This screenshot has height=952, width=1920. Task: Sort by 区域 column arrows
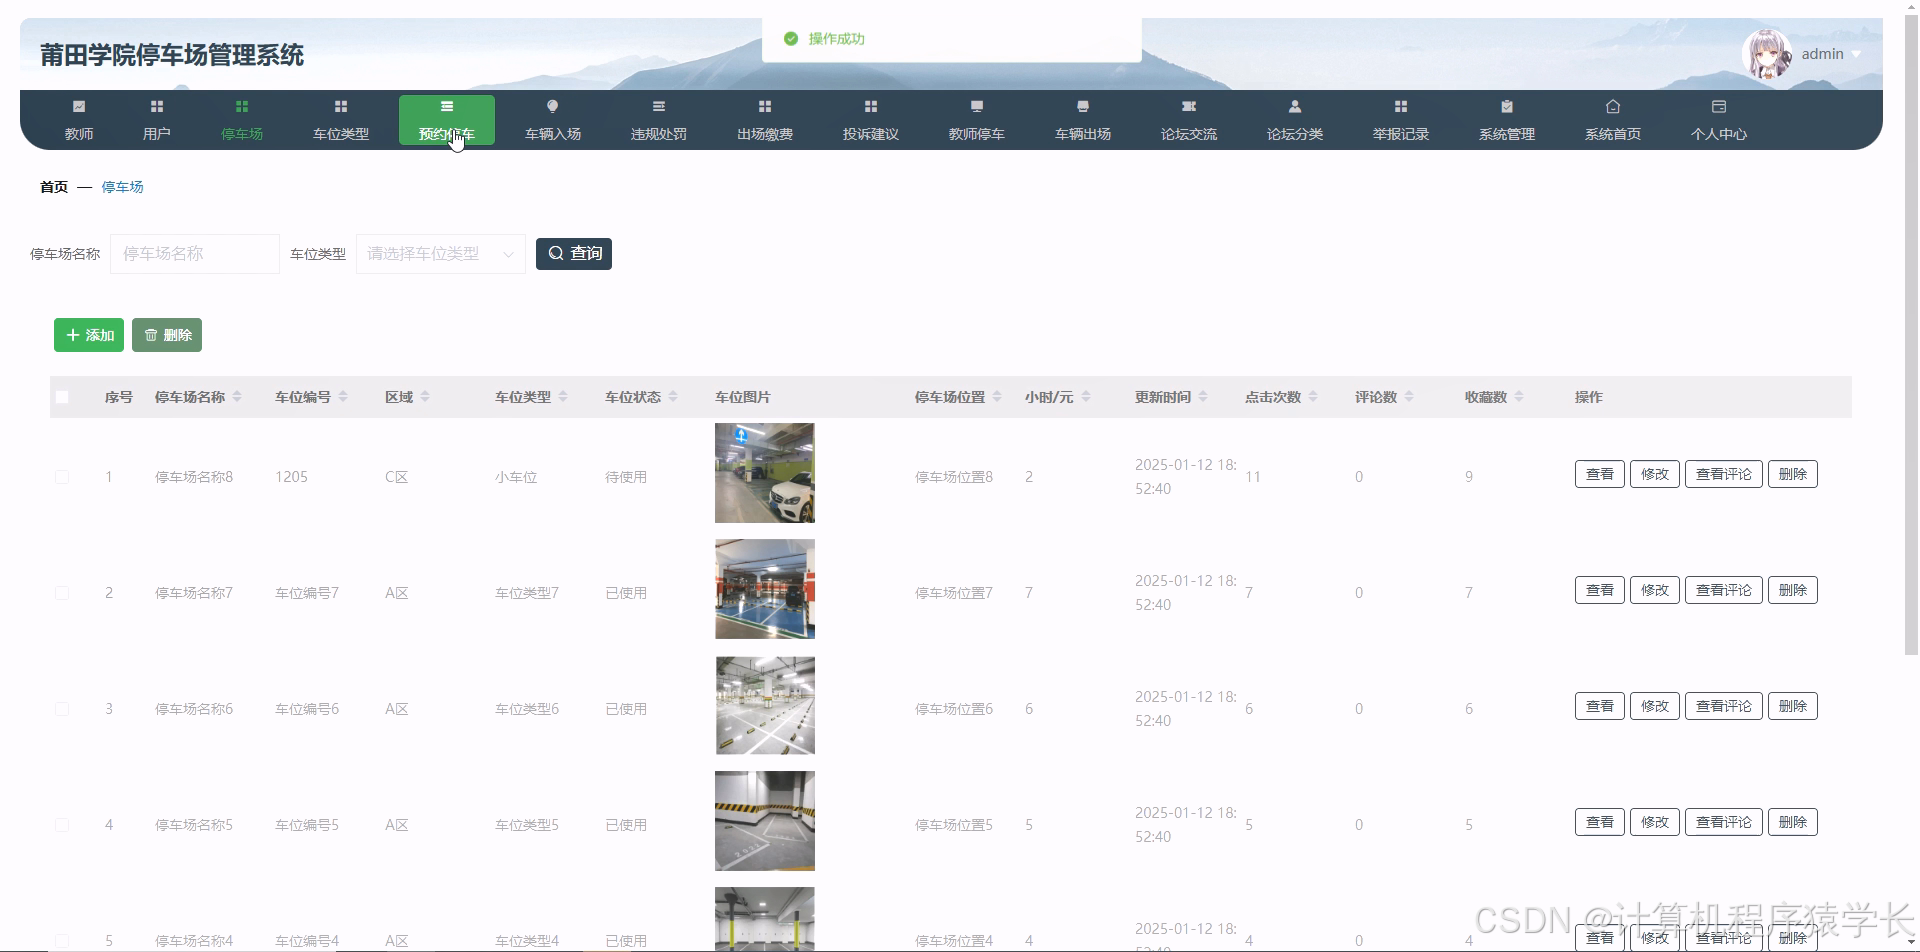click(425, 397)
